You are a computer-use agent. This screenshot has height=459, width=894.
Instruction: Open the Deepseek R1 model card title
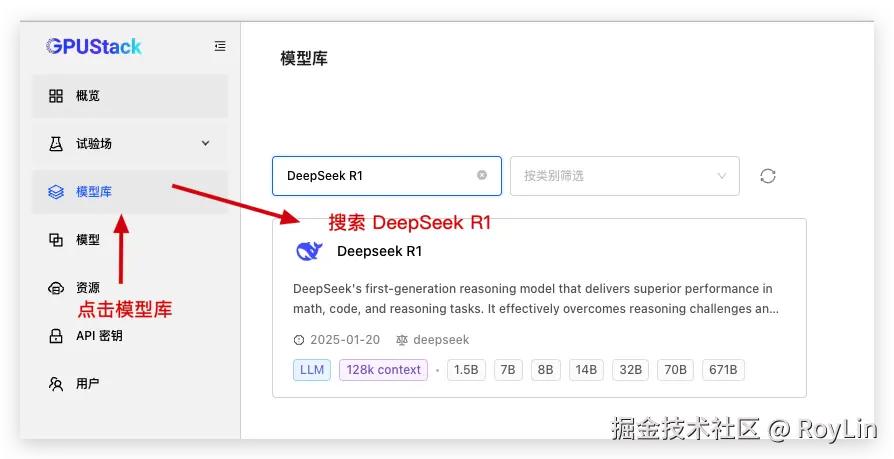pos(379,251)
